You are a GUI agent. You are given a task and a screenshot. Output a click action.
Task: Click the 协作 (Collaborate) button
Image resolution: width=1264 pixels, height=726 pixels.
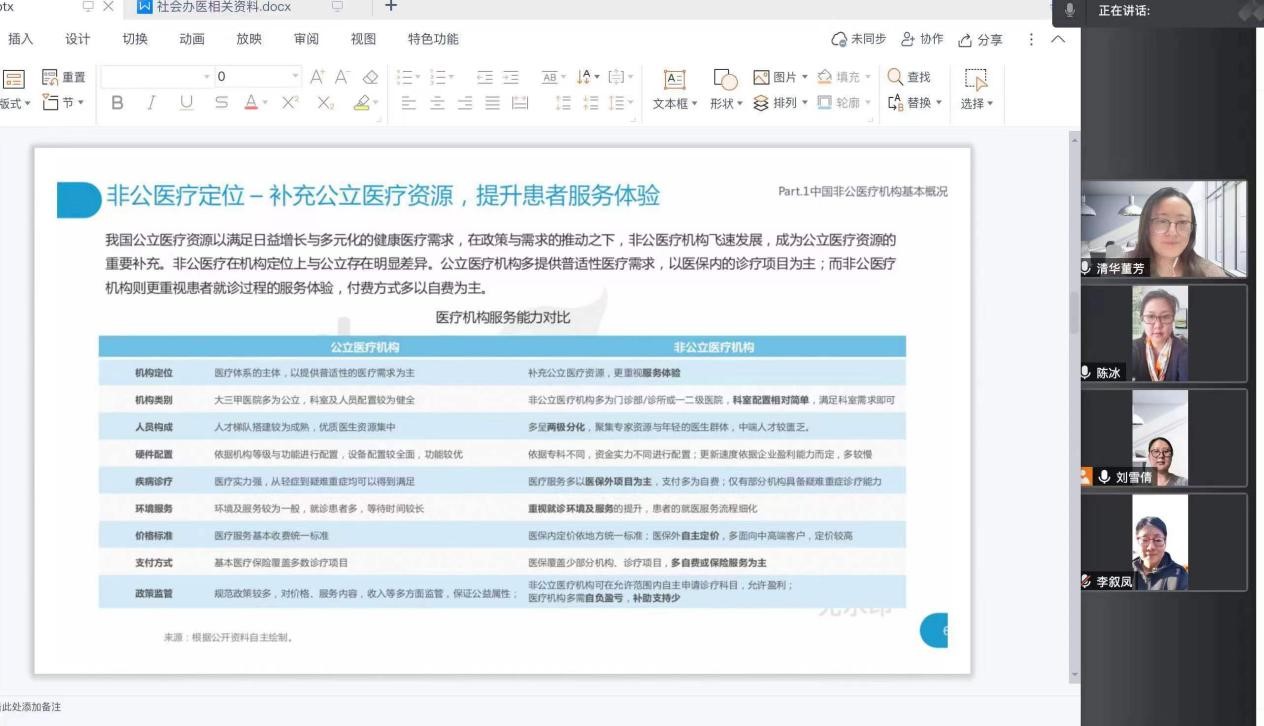922,39
